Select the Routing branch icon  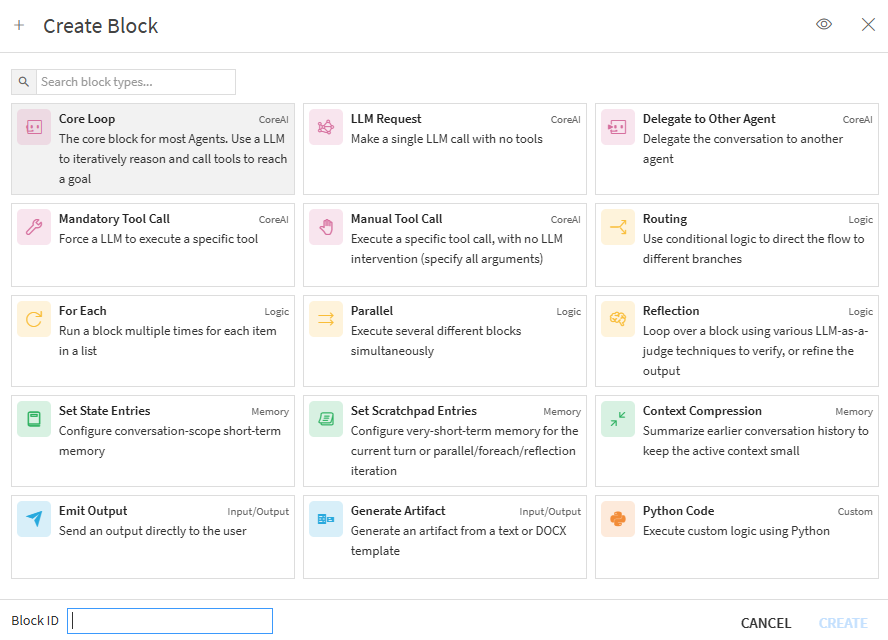coord(618,227)
